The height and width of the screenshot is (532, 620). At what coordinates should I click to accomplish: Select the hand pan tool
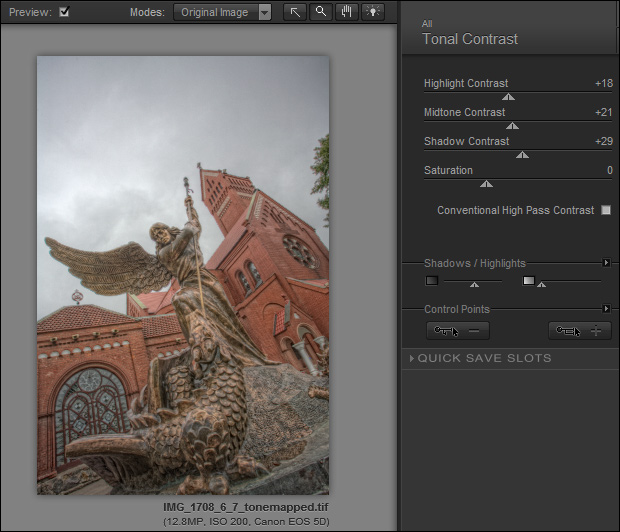347,12
